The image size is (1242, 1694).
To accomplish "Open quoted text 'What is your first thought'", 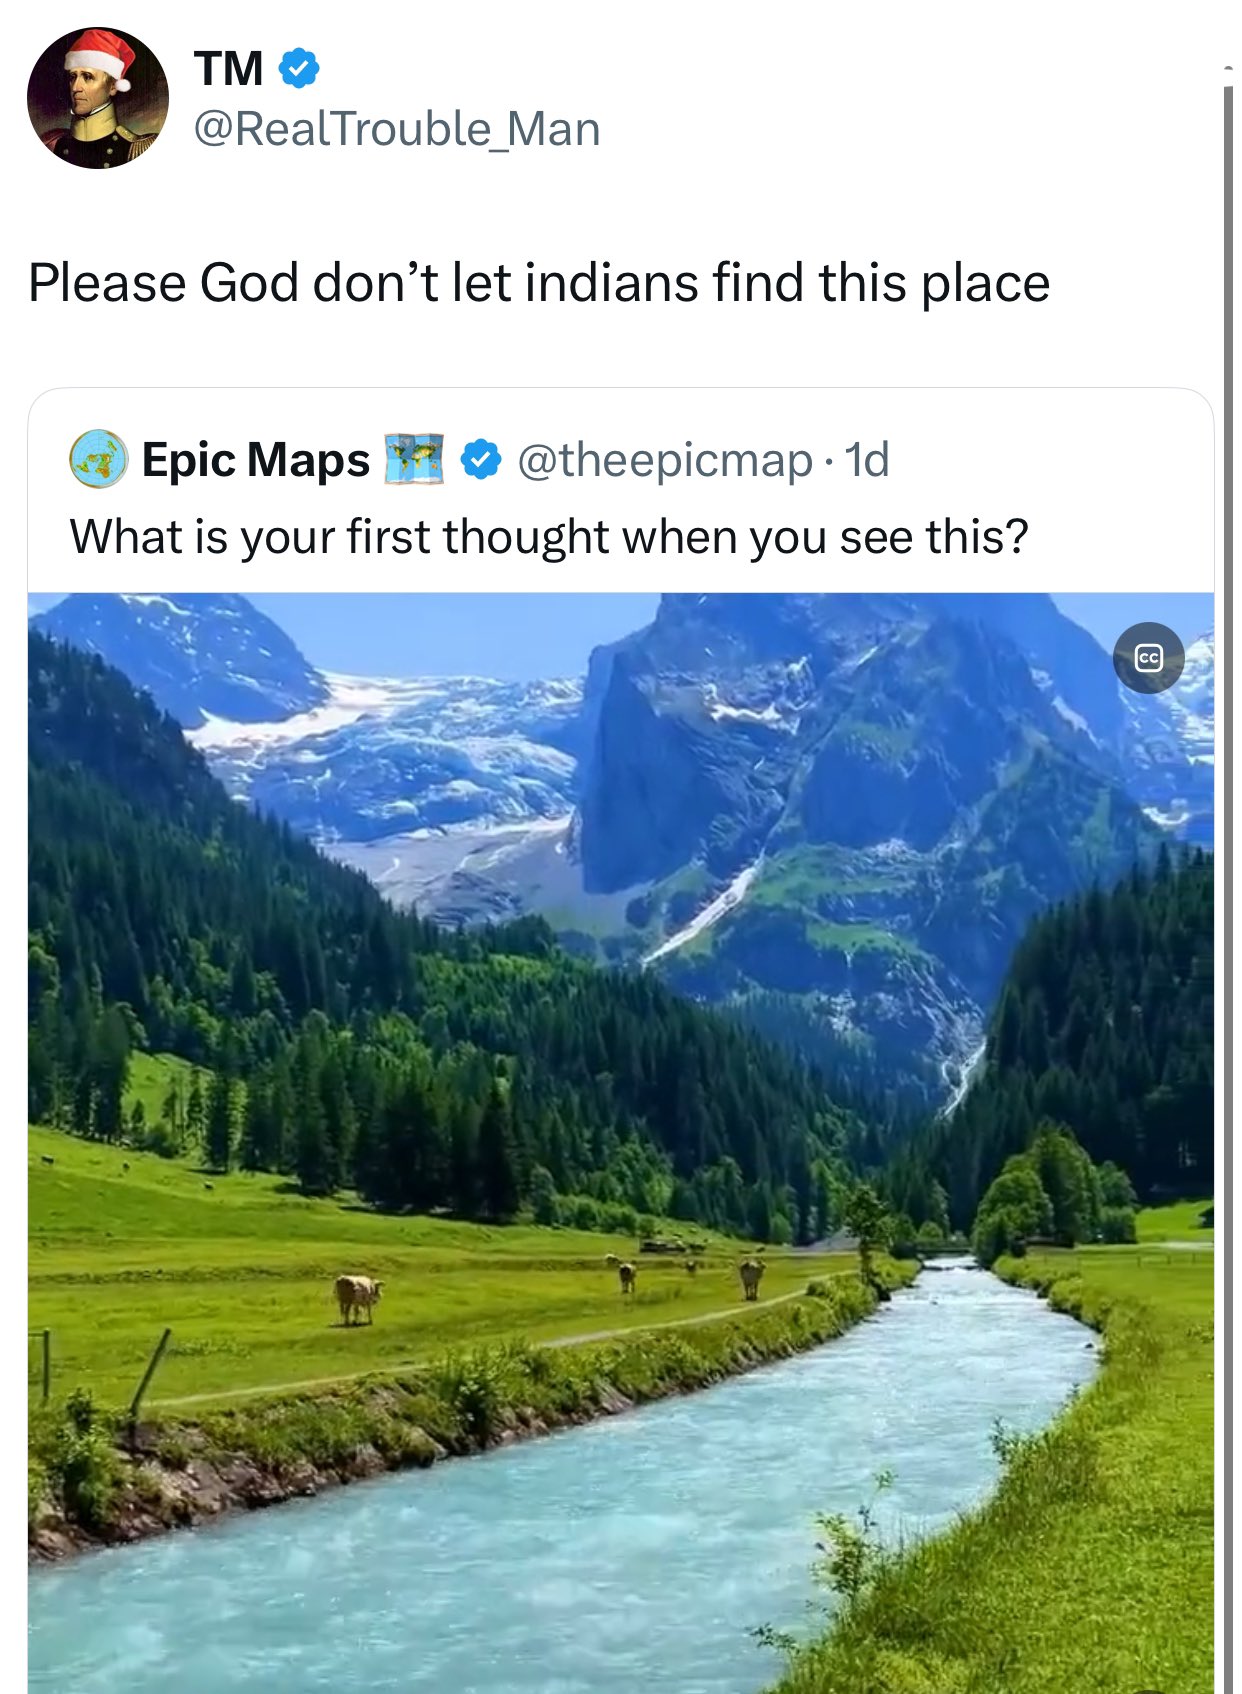I will pos(549,537).
